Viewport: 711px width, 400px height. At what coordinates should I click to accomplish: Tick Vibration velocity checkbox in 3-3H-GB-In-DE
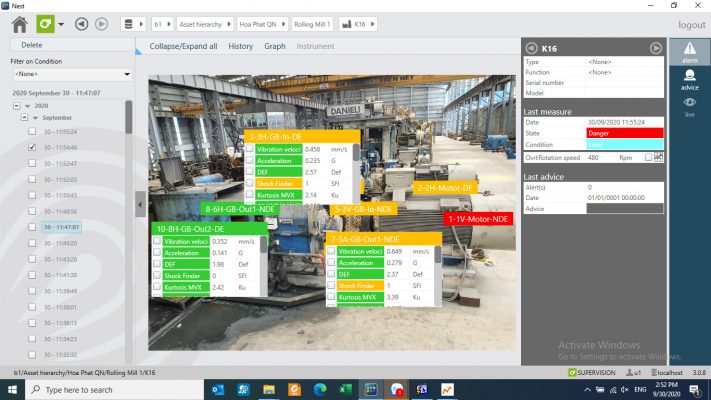click(249, 149)
